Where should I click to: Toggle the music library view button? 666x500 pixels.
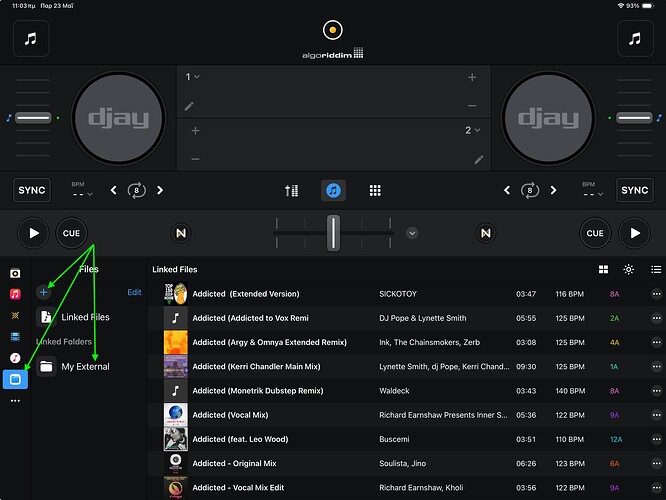coord(333,190)
